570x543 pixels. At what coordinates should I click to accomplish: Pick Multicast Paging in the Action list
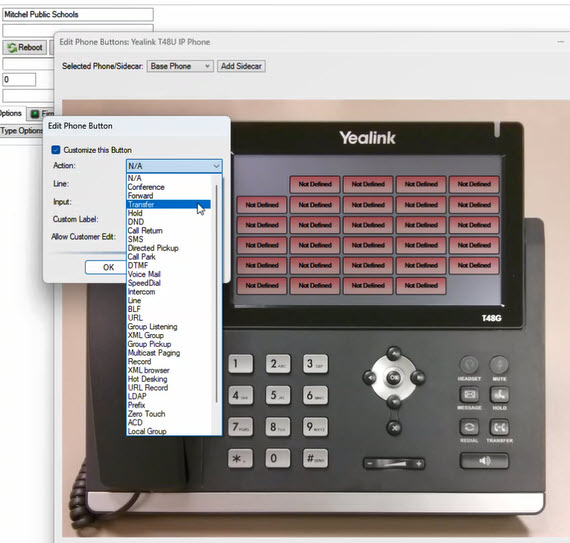point(169,353)
